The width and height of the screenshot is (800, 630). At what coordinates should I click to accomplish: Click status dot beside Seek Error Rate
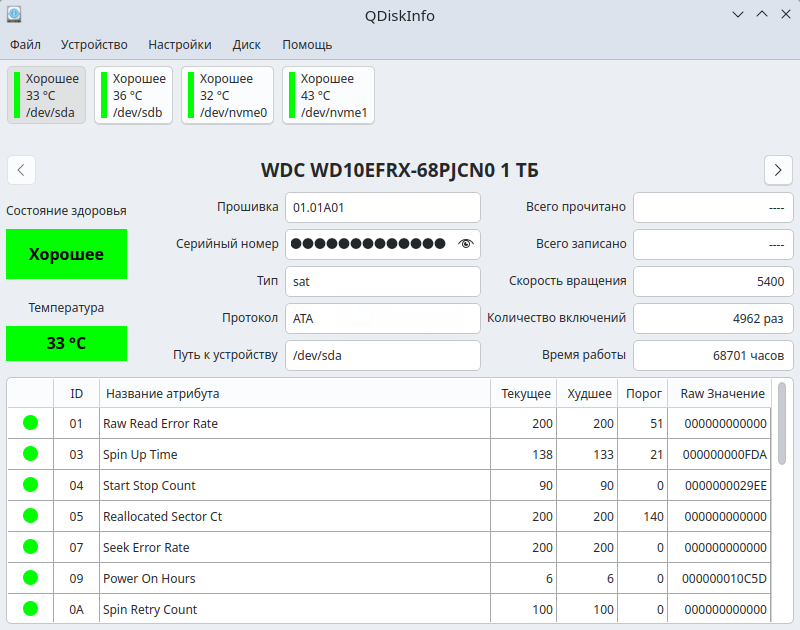(30, 547)
